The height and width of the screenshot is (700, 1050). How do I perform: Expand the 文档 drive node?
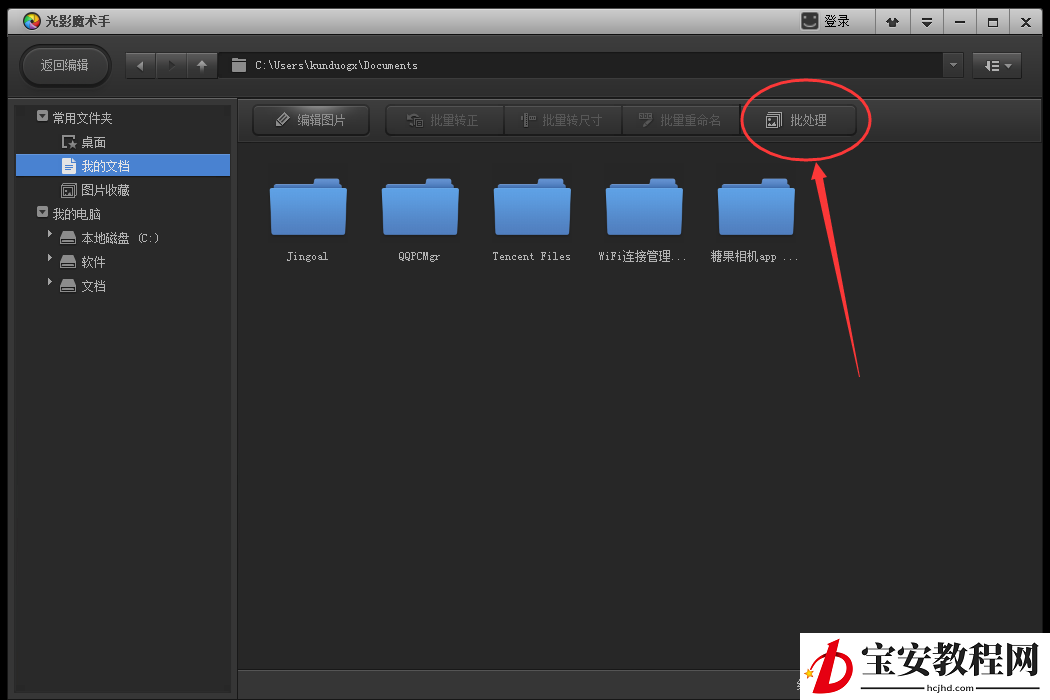point(50,282)
